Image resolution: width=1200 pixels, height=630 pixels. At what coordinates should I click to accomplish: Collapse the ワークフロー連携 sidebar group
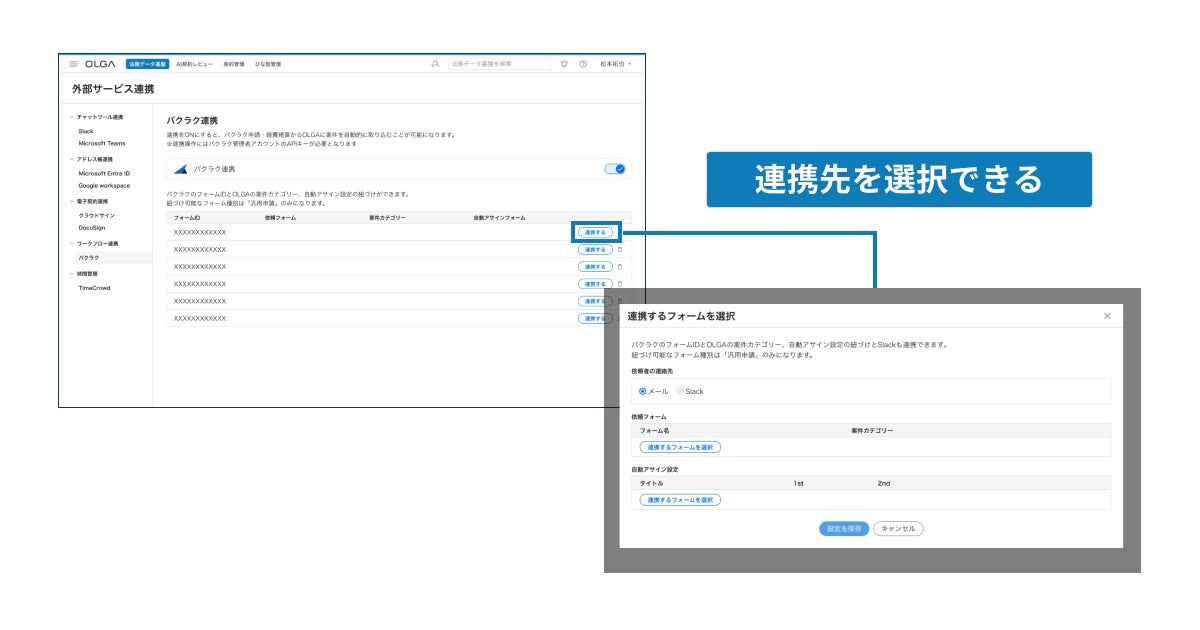tap(72, 244)
